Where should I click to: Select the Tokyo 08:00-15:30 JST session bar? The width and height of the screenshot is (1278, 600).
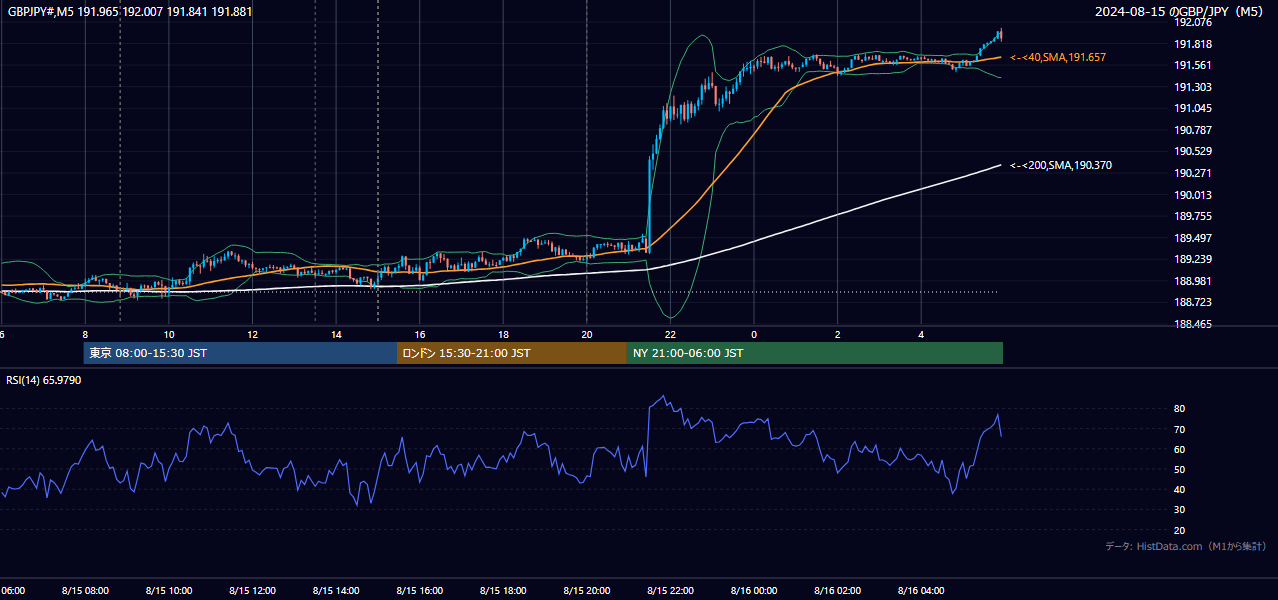point(240,353)
